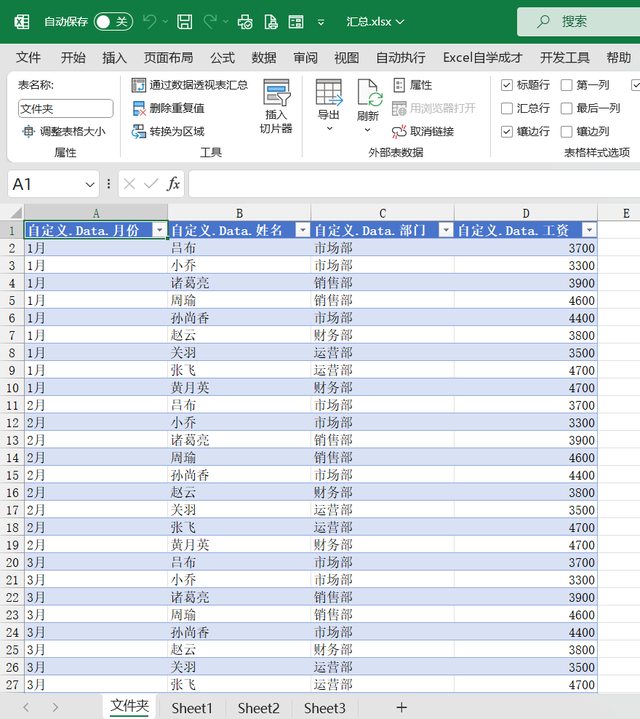Open the Excel自学成才 tab

[x=482, y=58]
